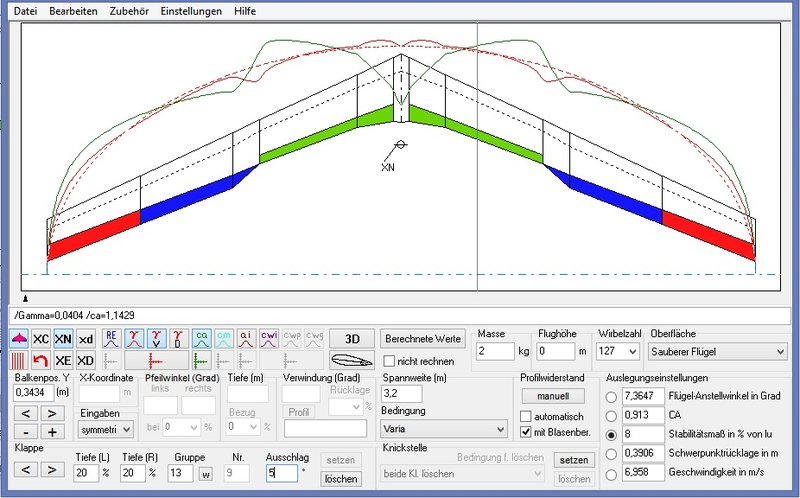Enable the 'nicht rechnen' checkbox
The height and width of the screenshot is (498, 800).
[390, 361]
